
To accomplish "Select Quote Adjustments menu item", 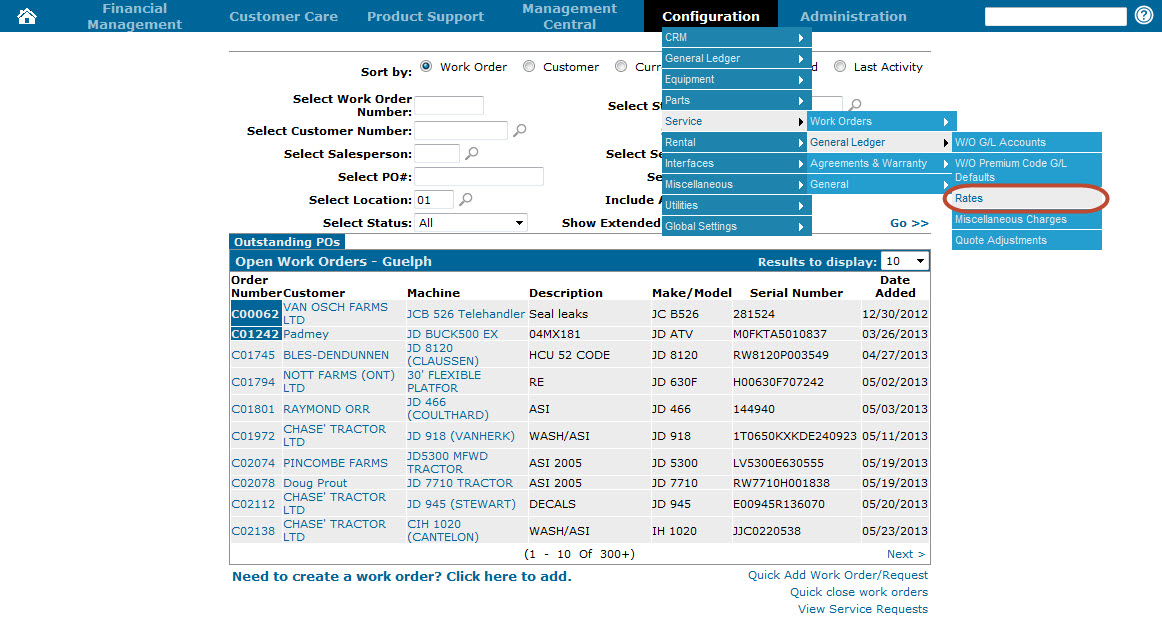I will pos(1026,240).
